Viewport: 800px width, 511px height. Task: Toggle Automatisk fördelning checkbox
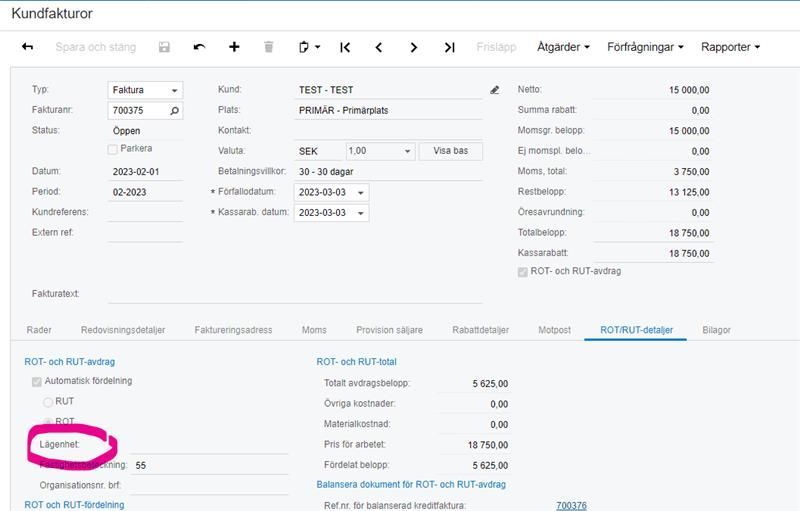click(x=37, y=381)
